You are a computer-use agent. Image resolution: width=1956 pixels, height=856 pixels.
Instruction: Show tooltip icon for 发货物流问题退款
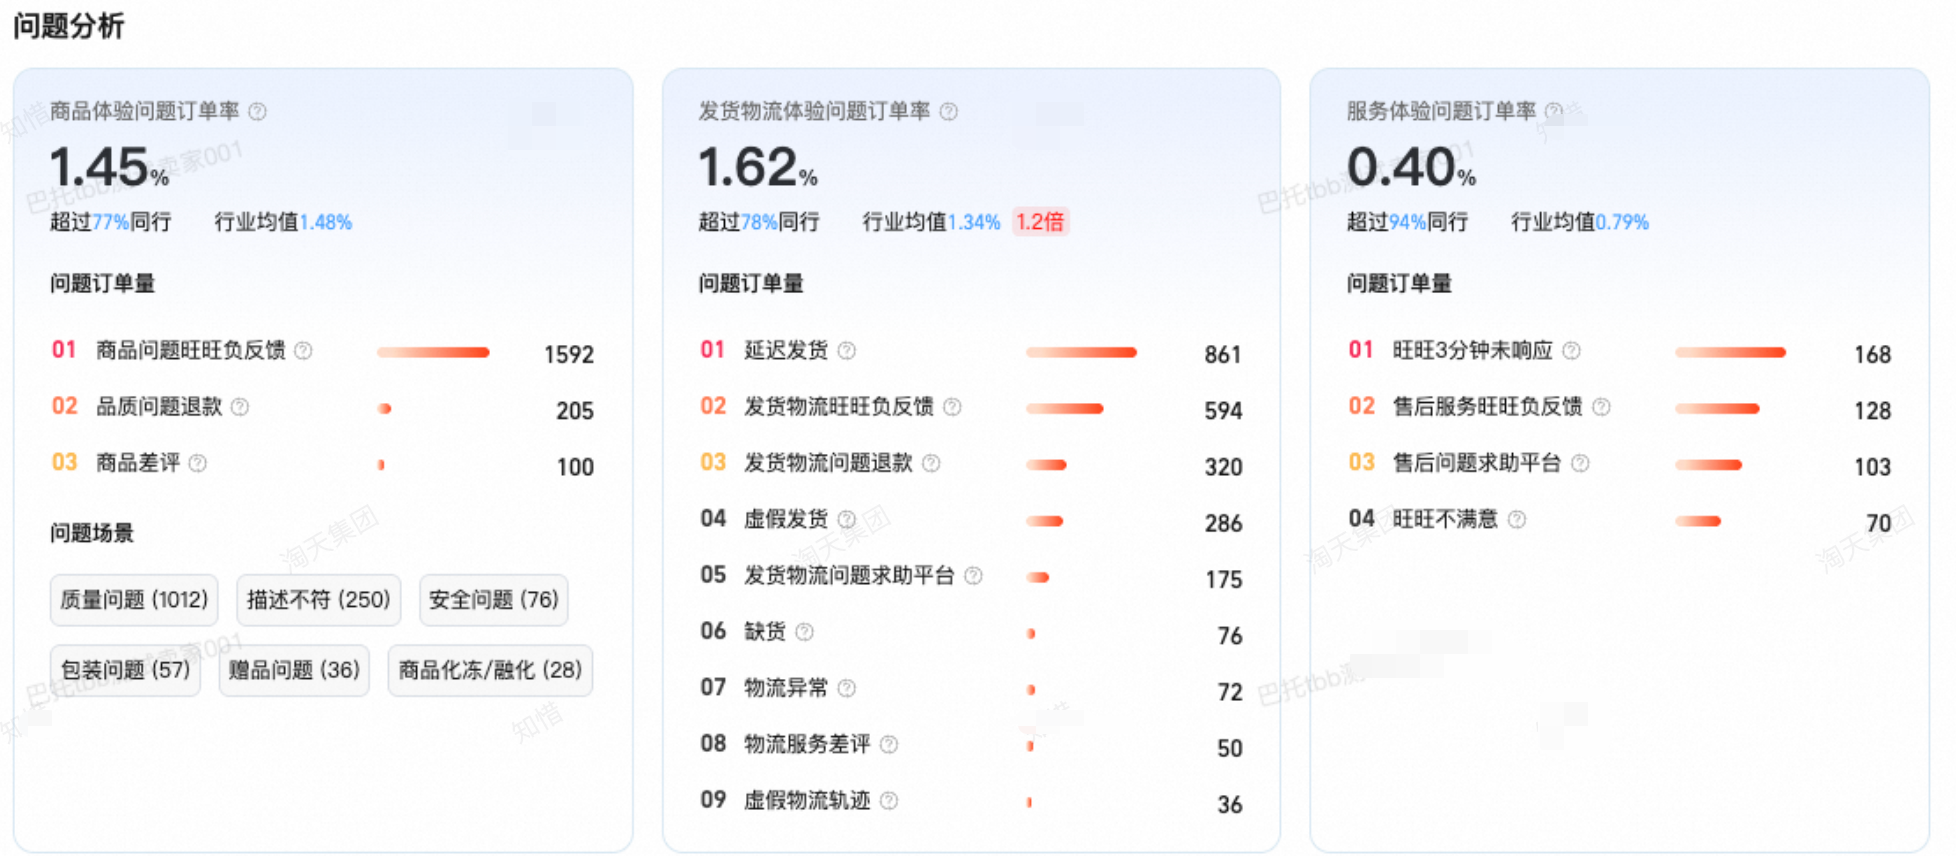pyautogui.click(x=931, y=463)
